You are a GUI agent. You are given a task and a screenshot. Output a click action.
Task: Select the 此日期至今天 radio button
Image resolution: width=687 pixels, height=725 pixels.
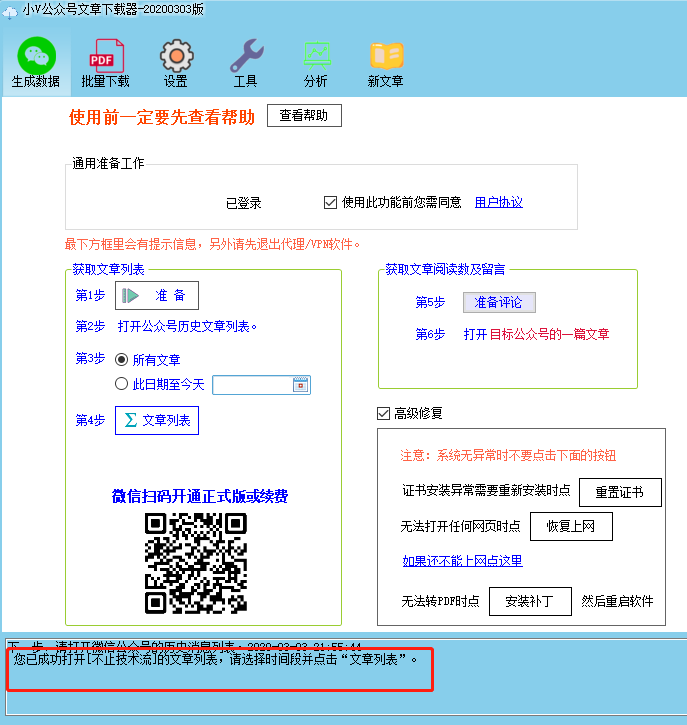pos(121,384)
